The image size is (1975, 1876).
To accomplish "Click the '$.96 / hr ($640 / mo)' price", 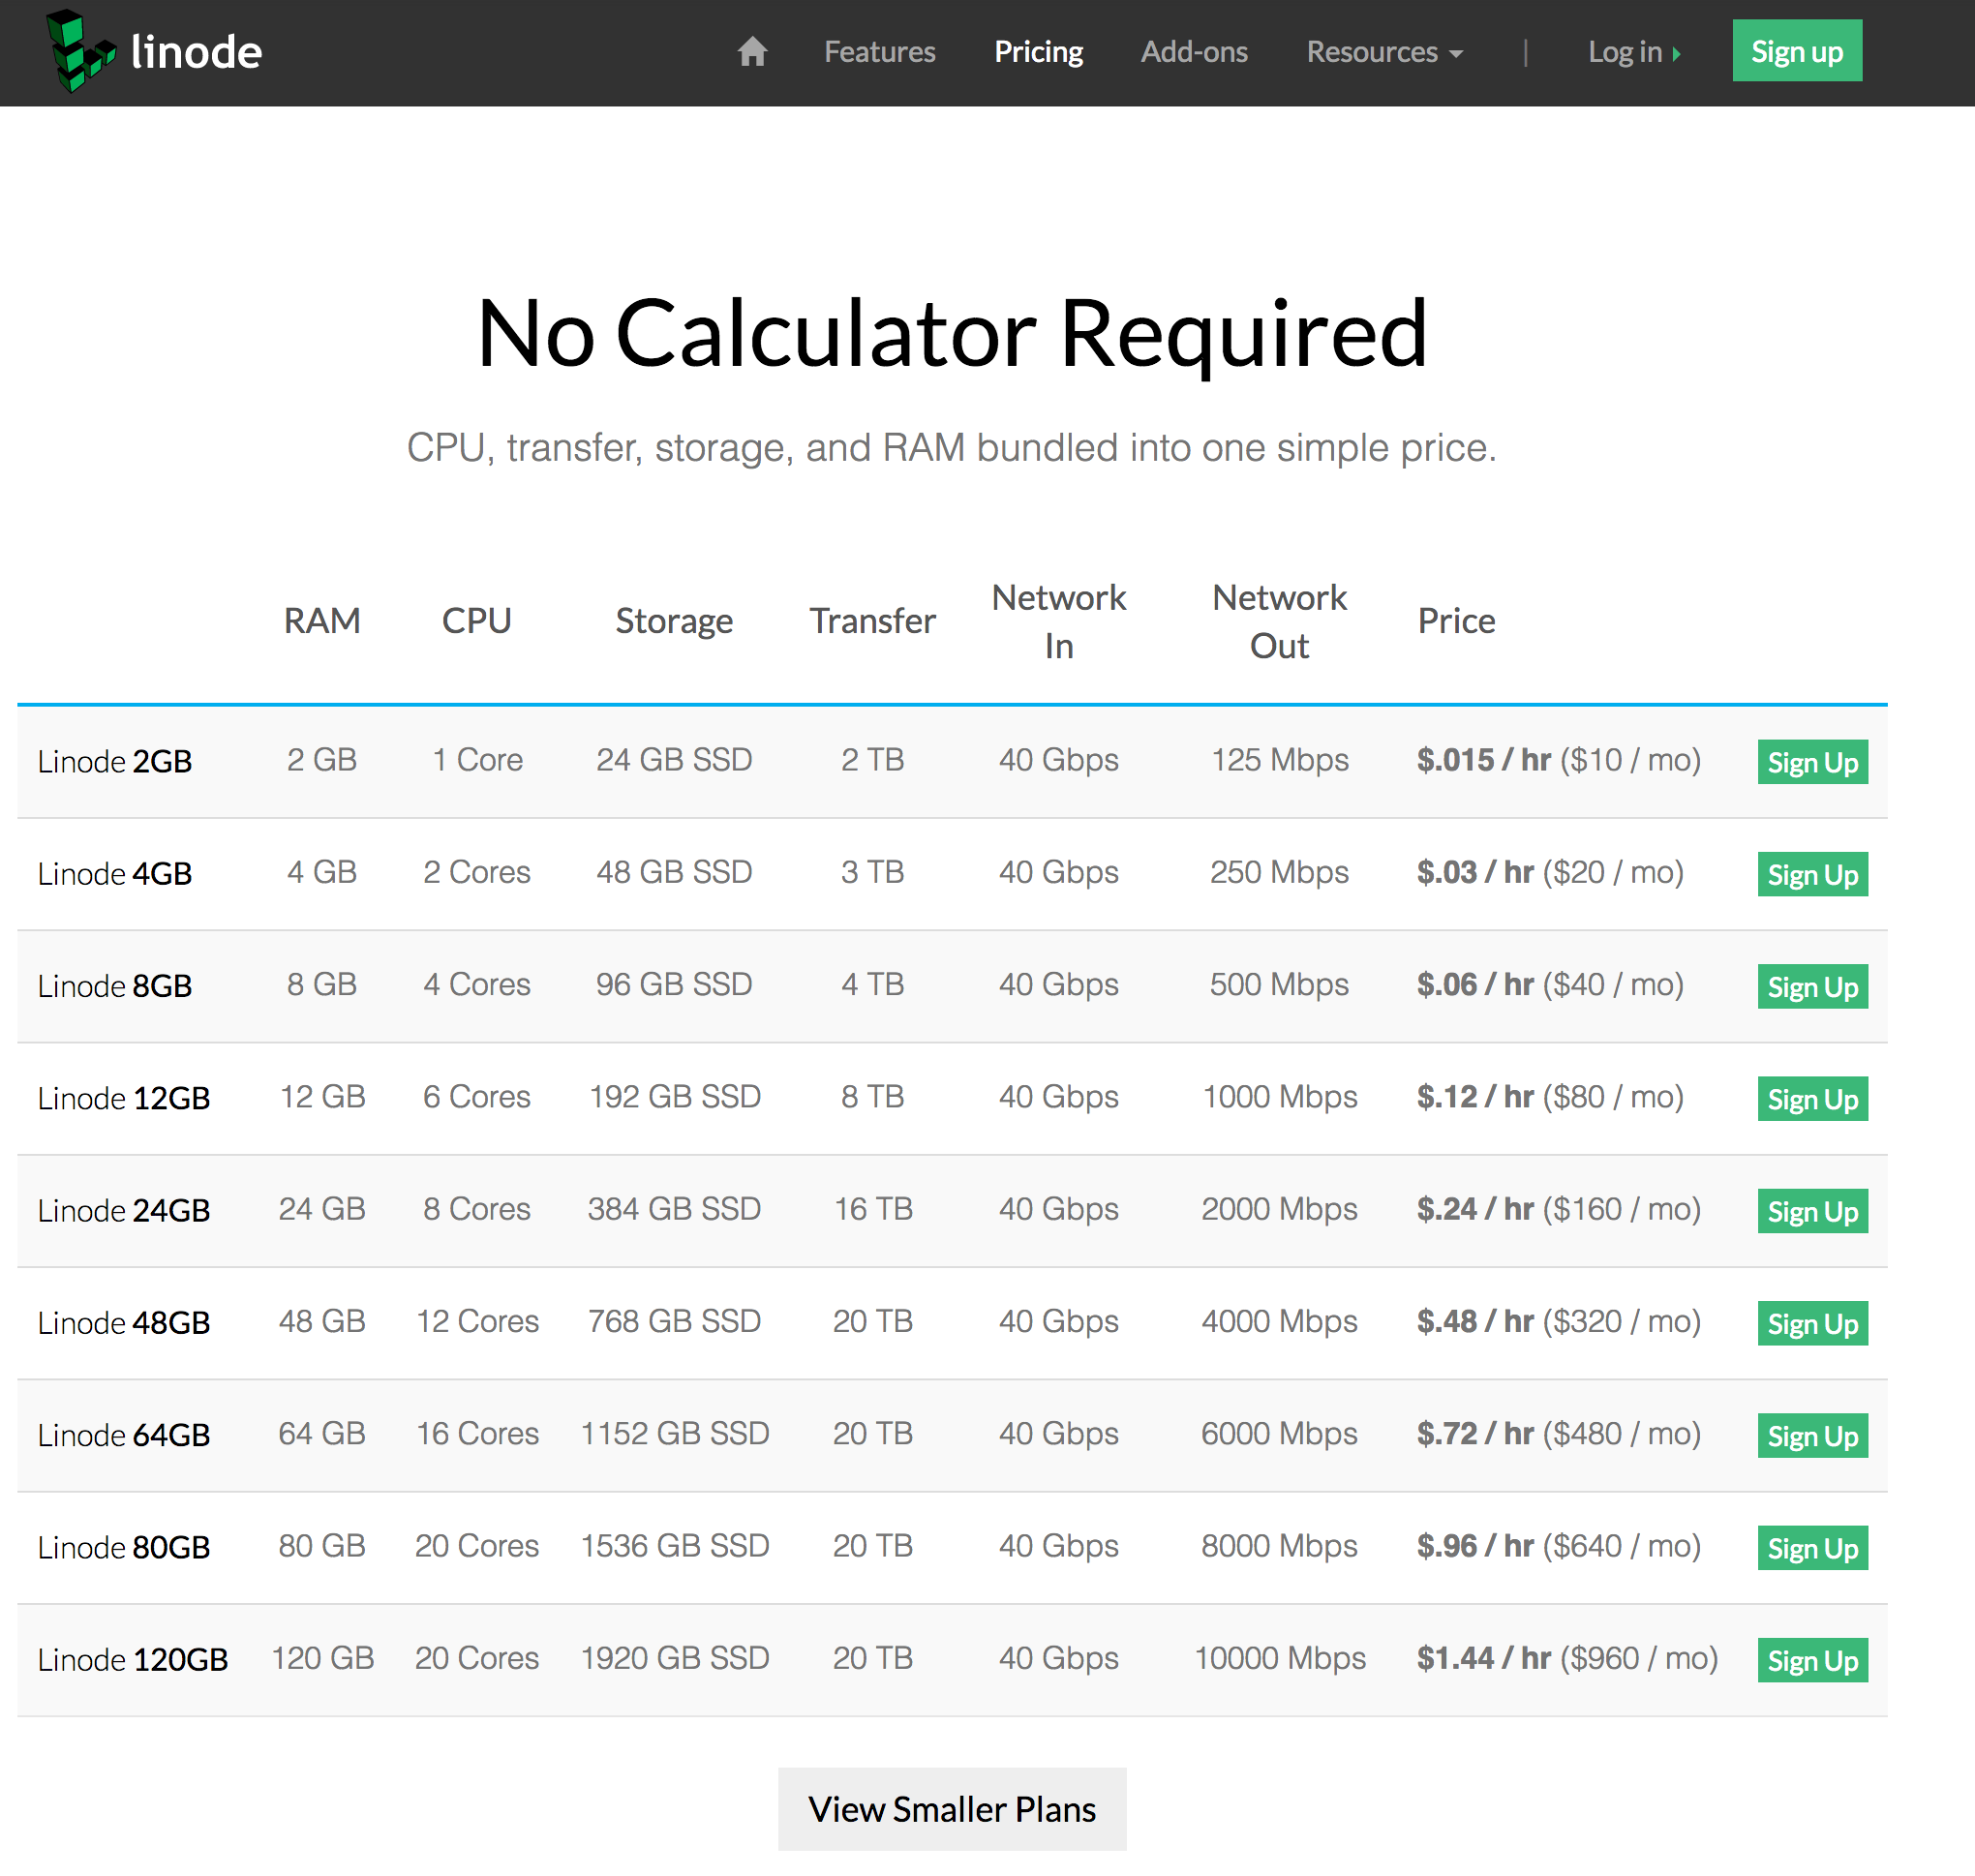I will click(x=1558, y=1546).
